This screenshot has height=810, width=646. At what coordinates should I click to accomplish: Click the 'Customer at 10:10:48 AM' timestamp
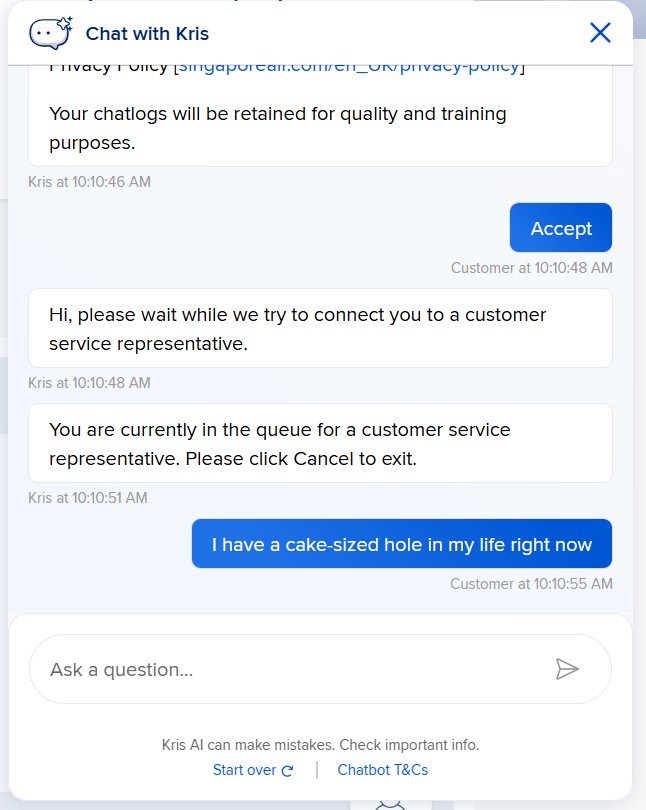point(531,268)
